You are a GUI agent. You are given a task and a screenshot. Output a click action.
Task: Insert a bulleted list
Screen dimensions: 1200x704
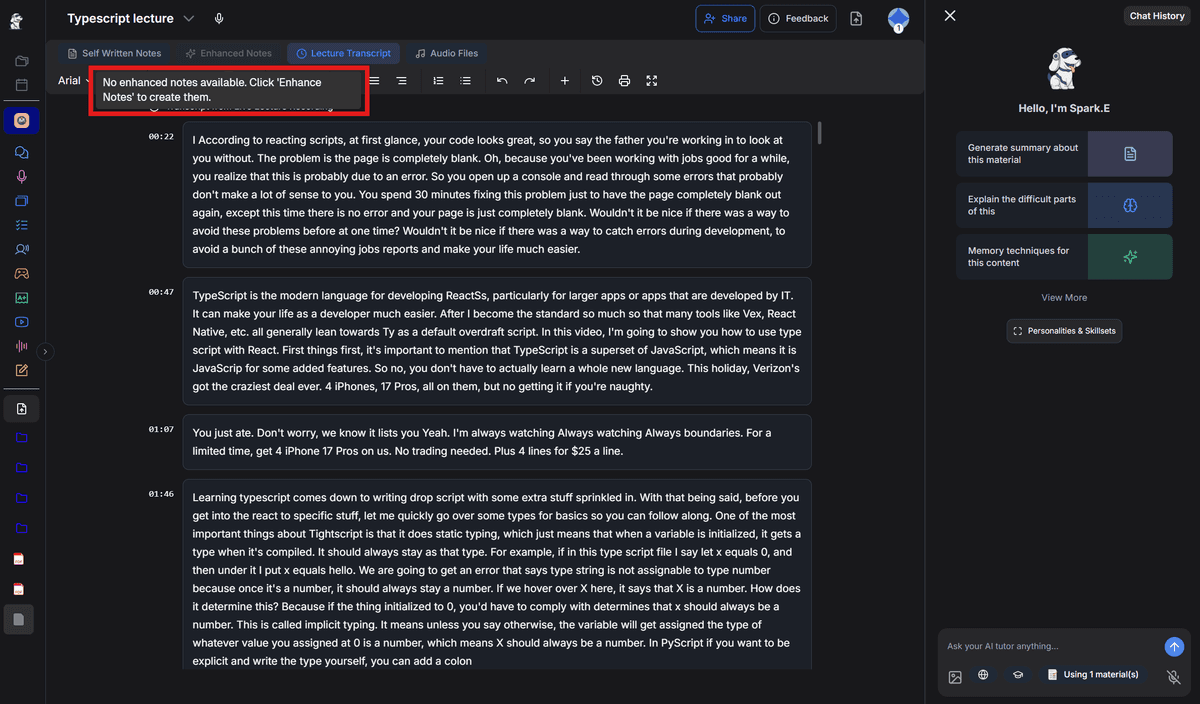(x=465, y=80)
